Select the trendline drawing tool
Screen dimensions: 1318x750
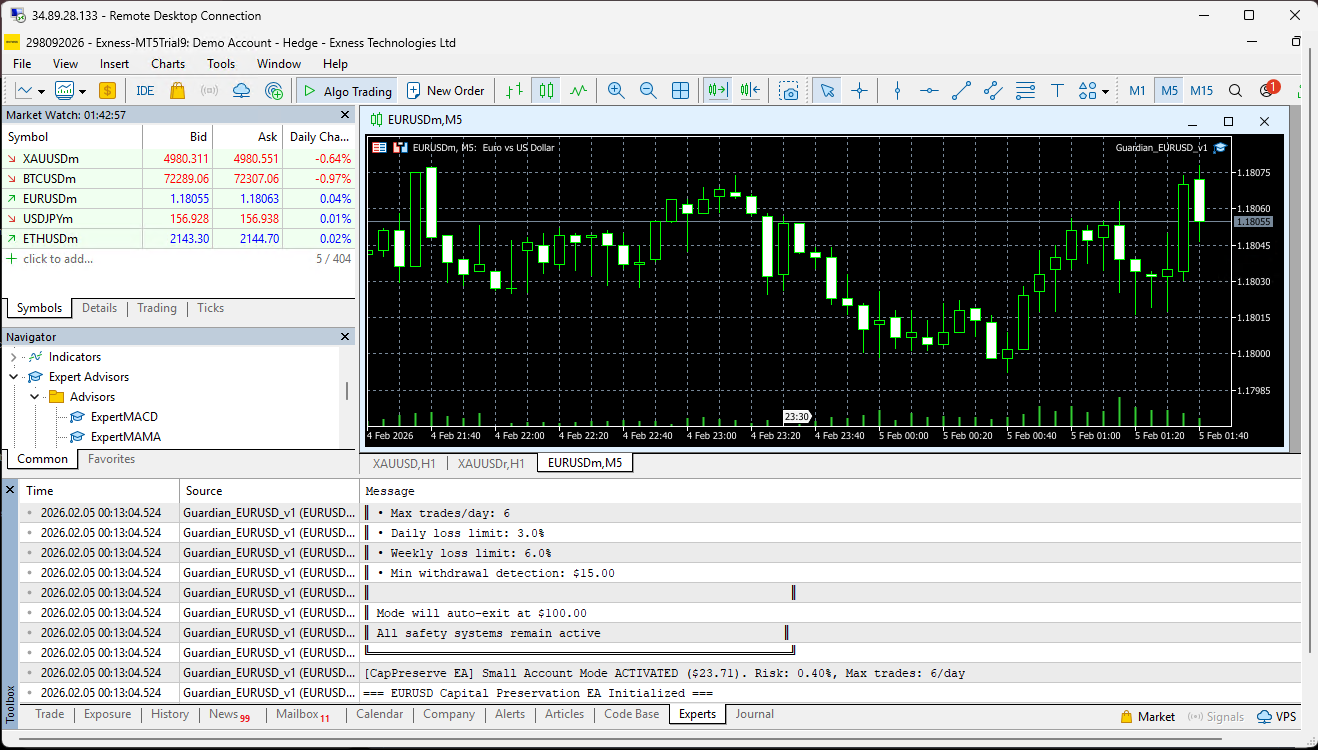pyautogui.click(x=961, y=90)
